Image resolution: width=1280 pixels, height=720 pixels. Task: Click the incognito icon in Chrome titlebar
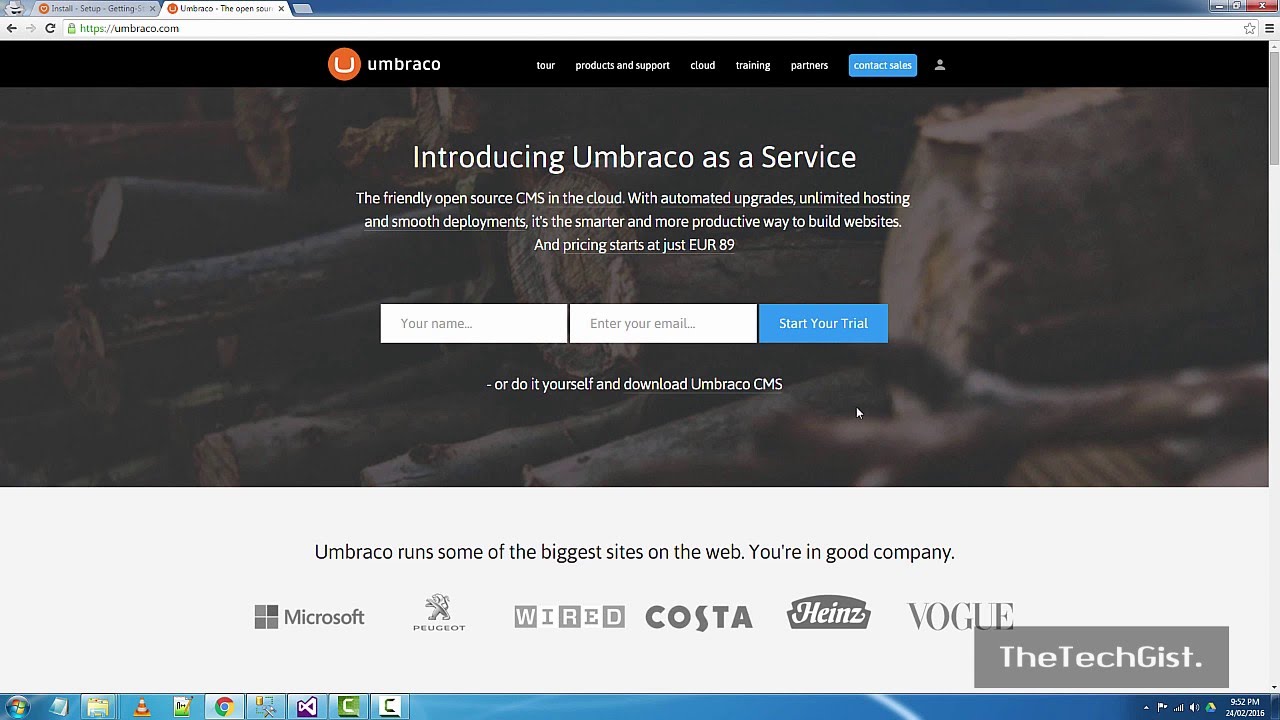tap(15, 8)
